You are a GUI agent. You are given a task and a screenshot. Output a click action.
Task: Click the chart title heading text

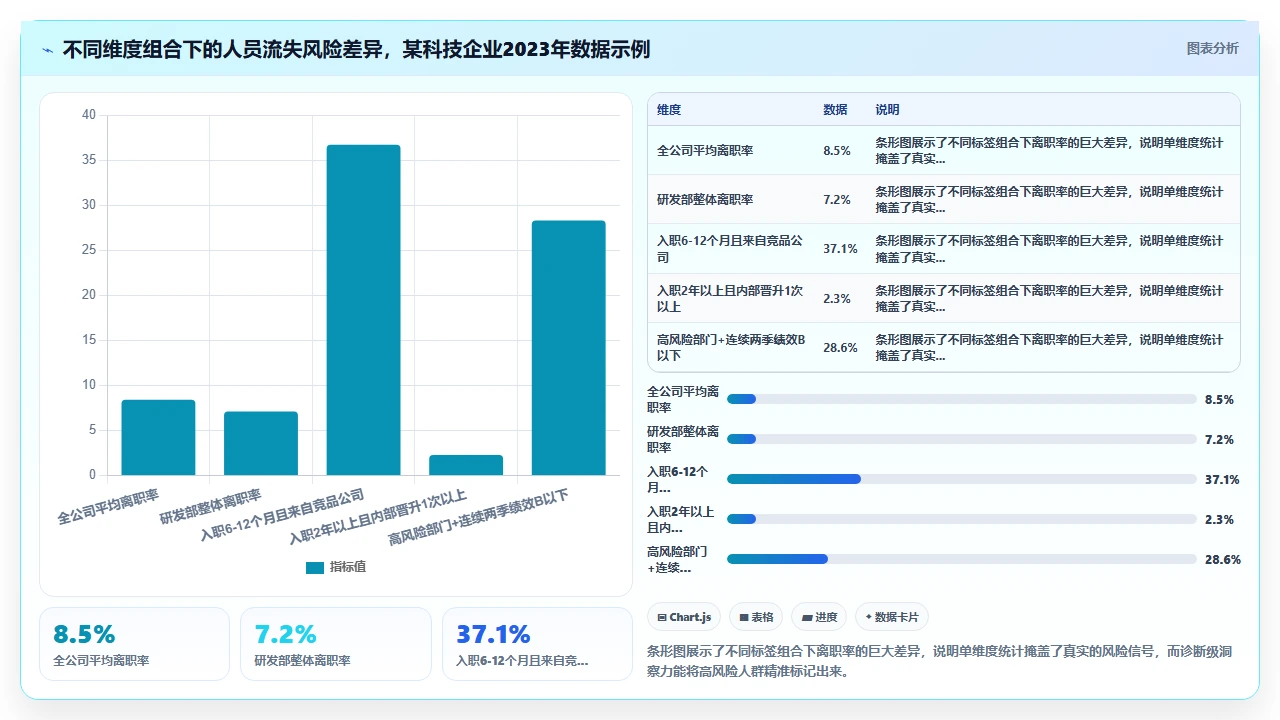(357, 50)
